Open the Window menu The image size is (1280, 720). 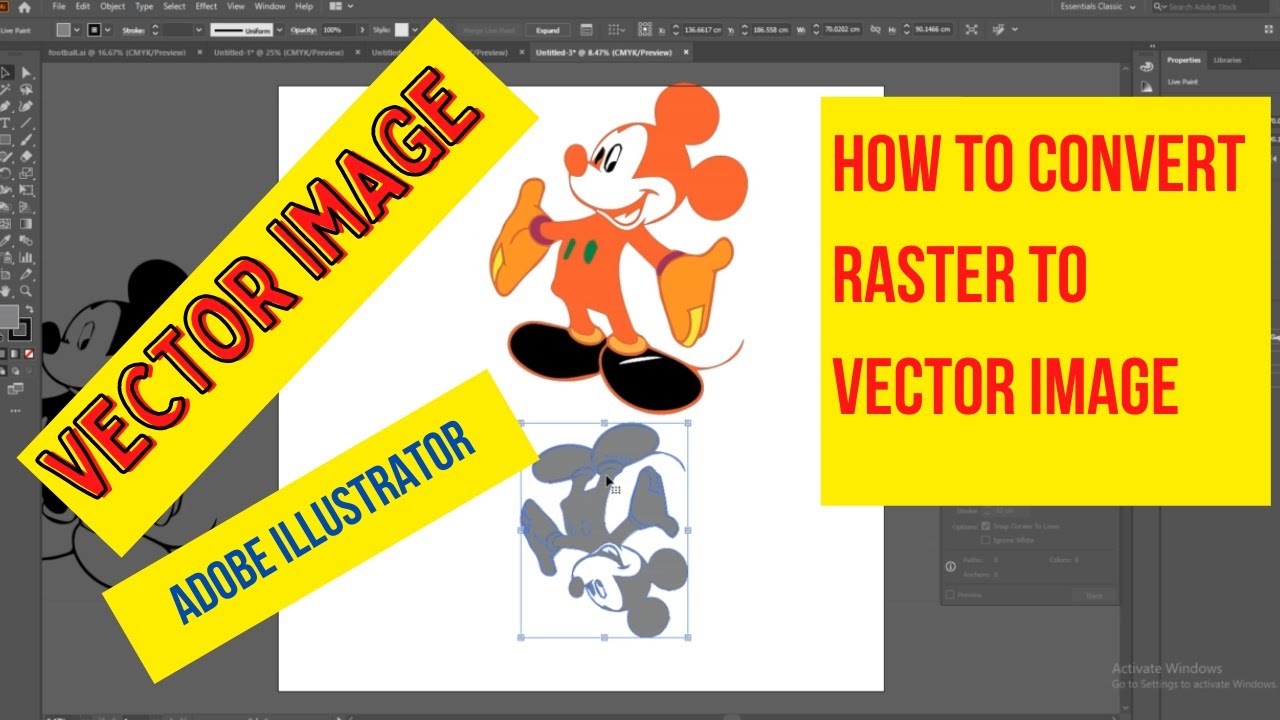[x=270, y=7]
